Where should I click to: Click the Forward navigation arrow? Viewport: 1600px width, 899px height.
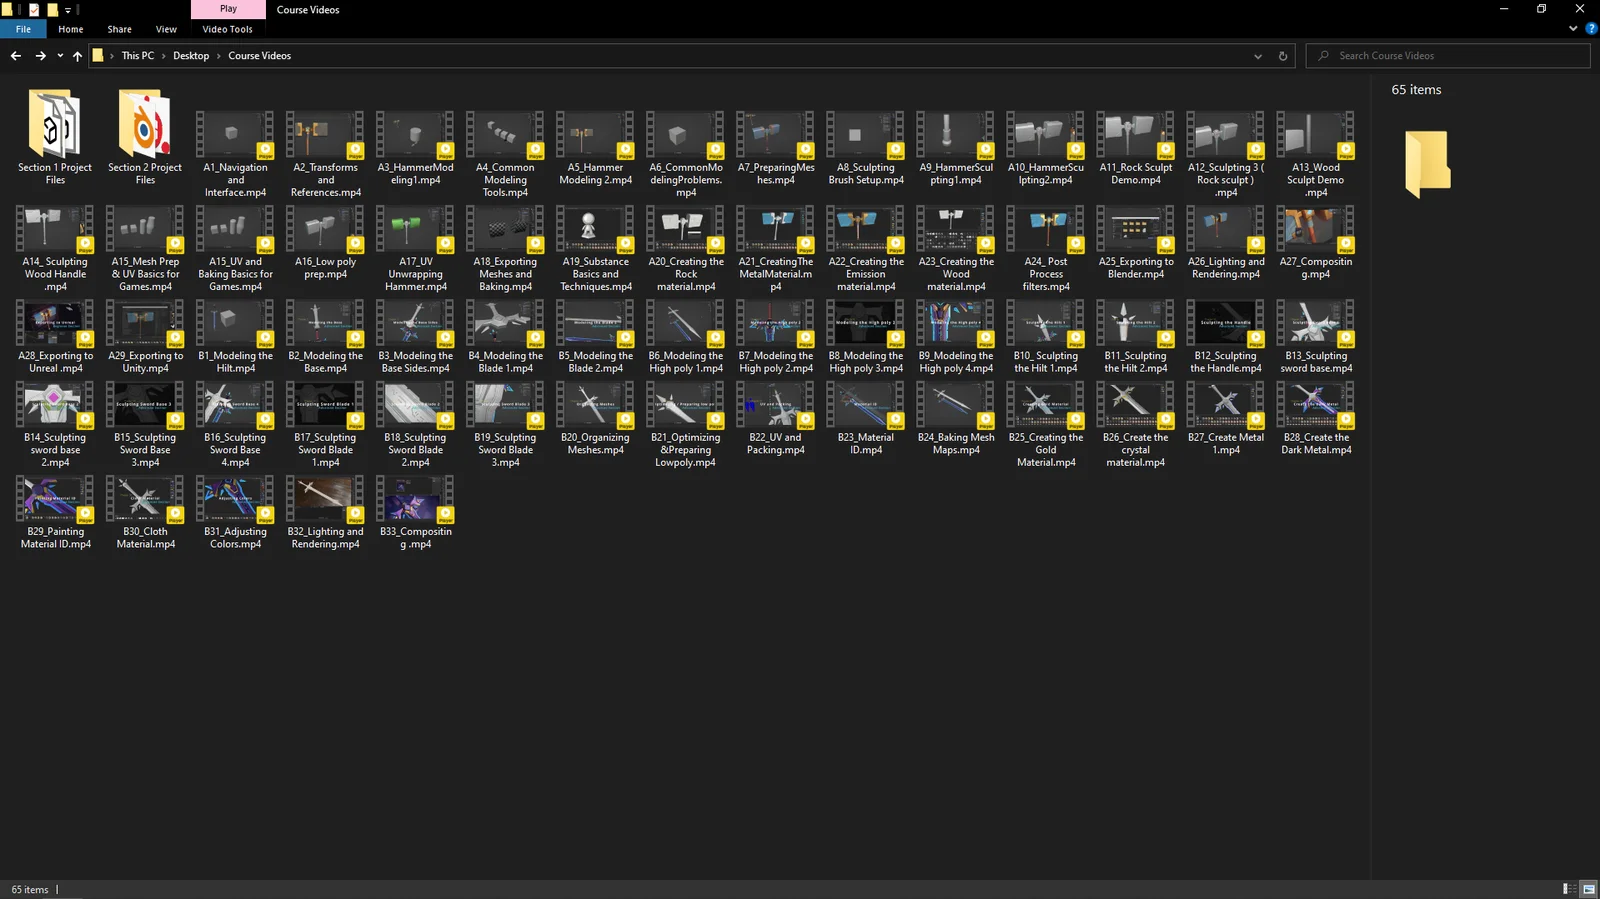pos(40,56)
